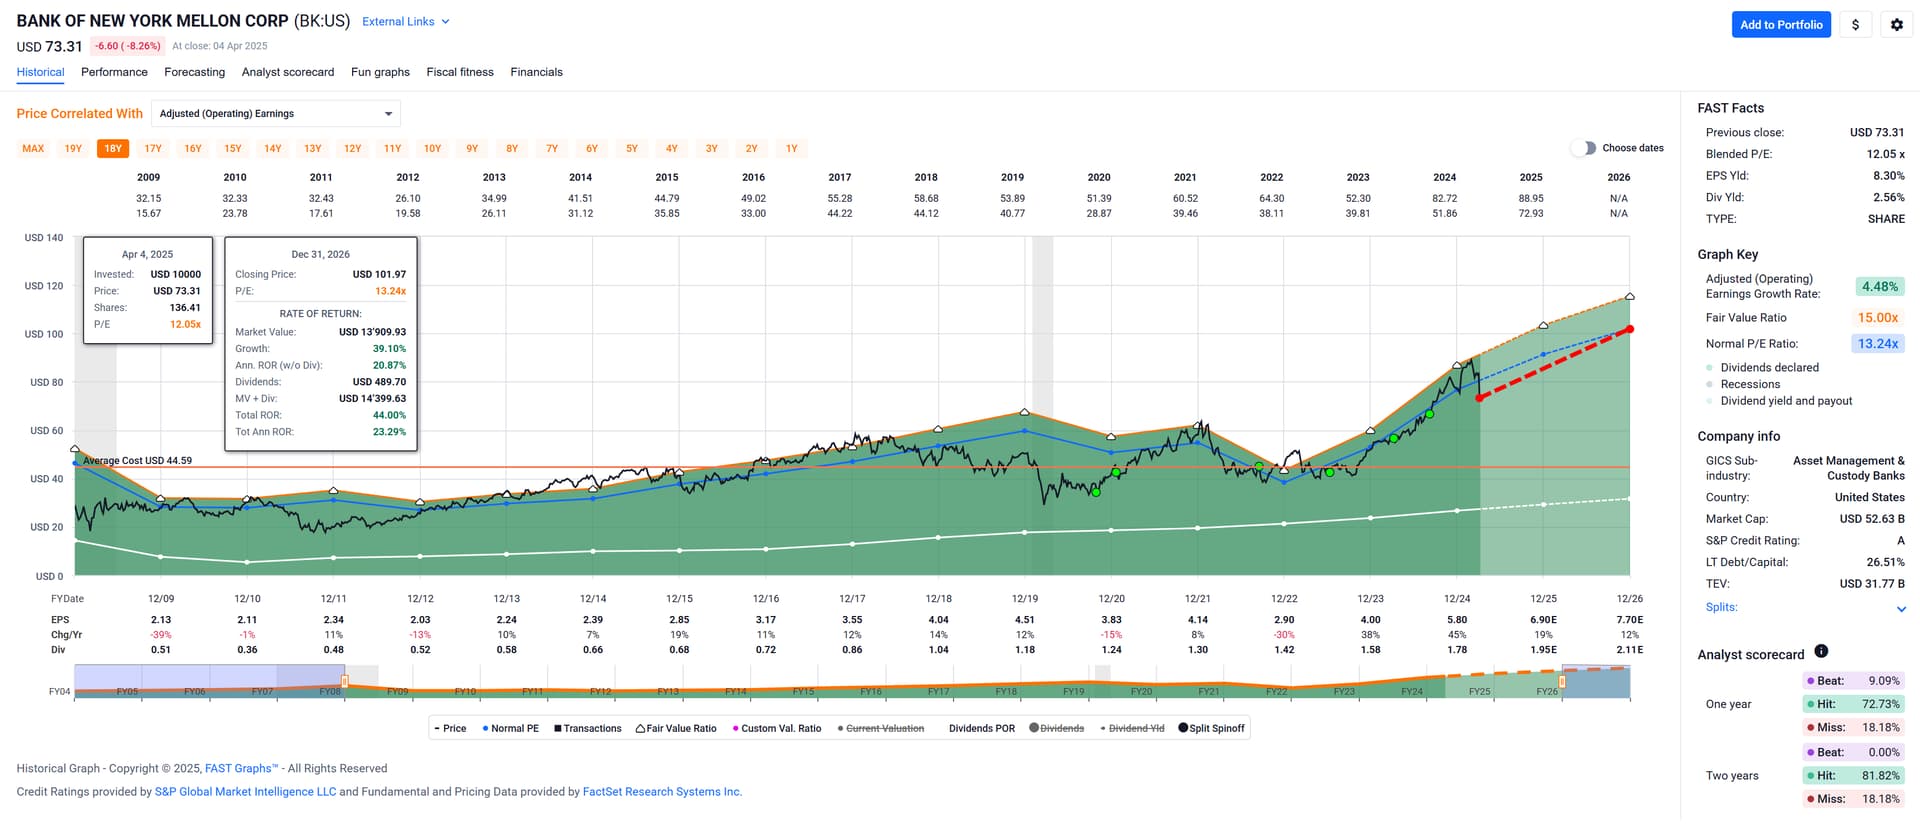Click the Blended P/E 12.05 x value
This screenshot has width=1920, height=825.
1885,154
